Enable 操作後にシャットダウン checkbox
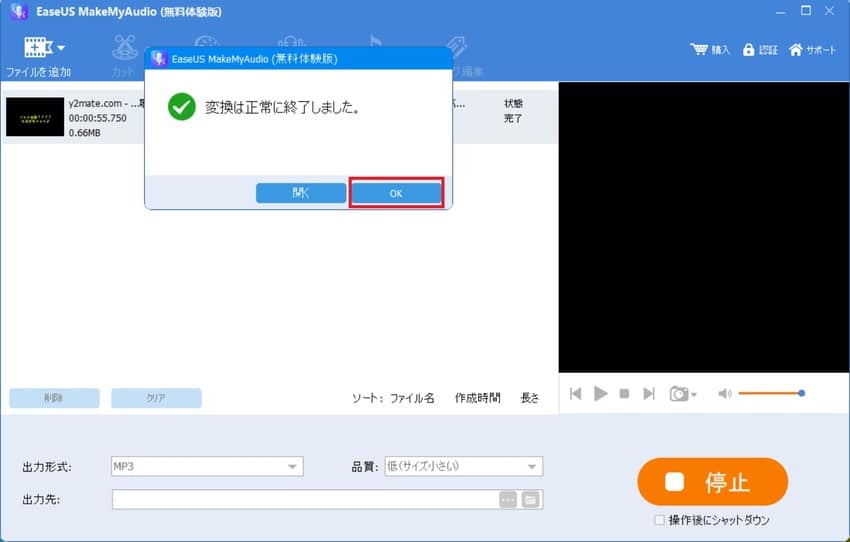 coord(659,520)
